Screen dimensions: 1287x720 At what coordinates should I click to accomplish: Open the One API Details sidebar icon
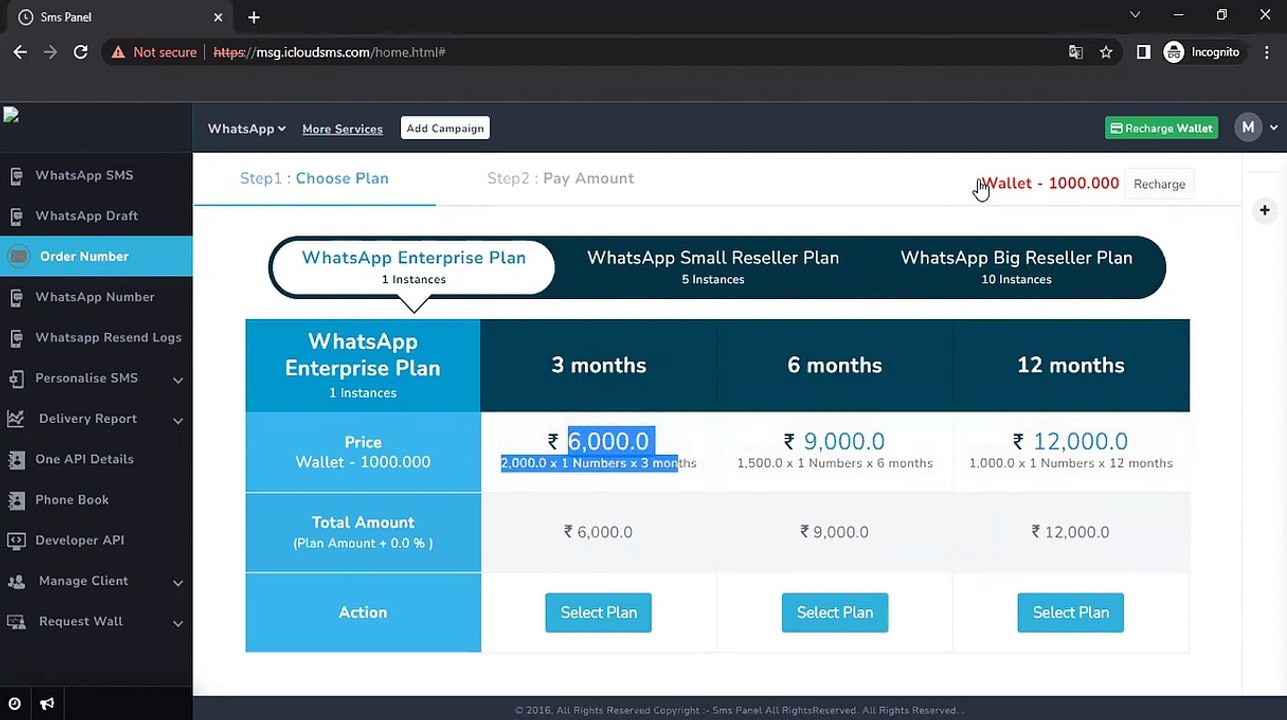pyautogui.click(x=16, y=460)
